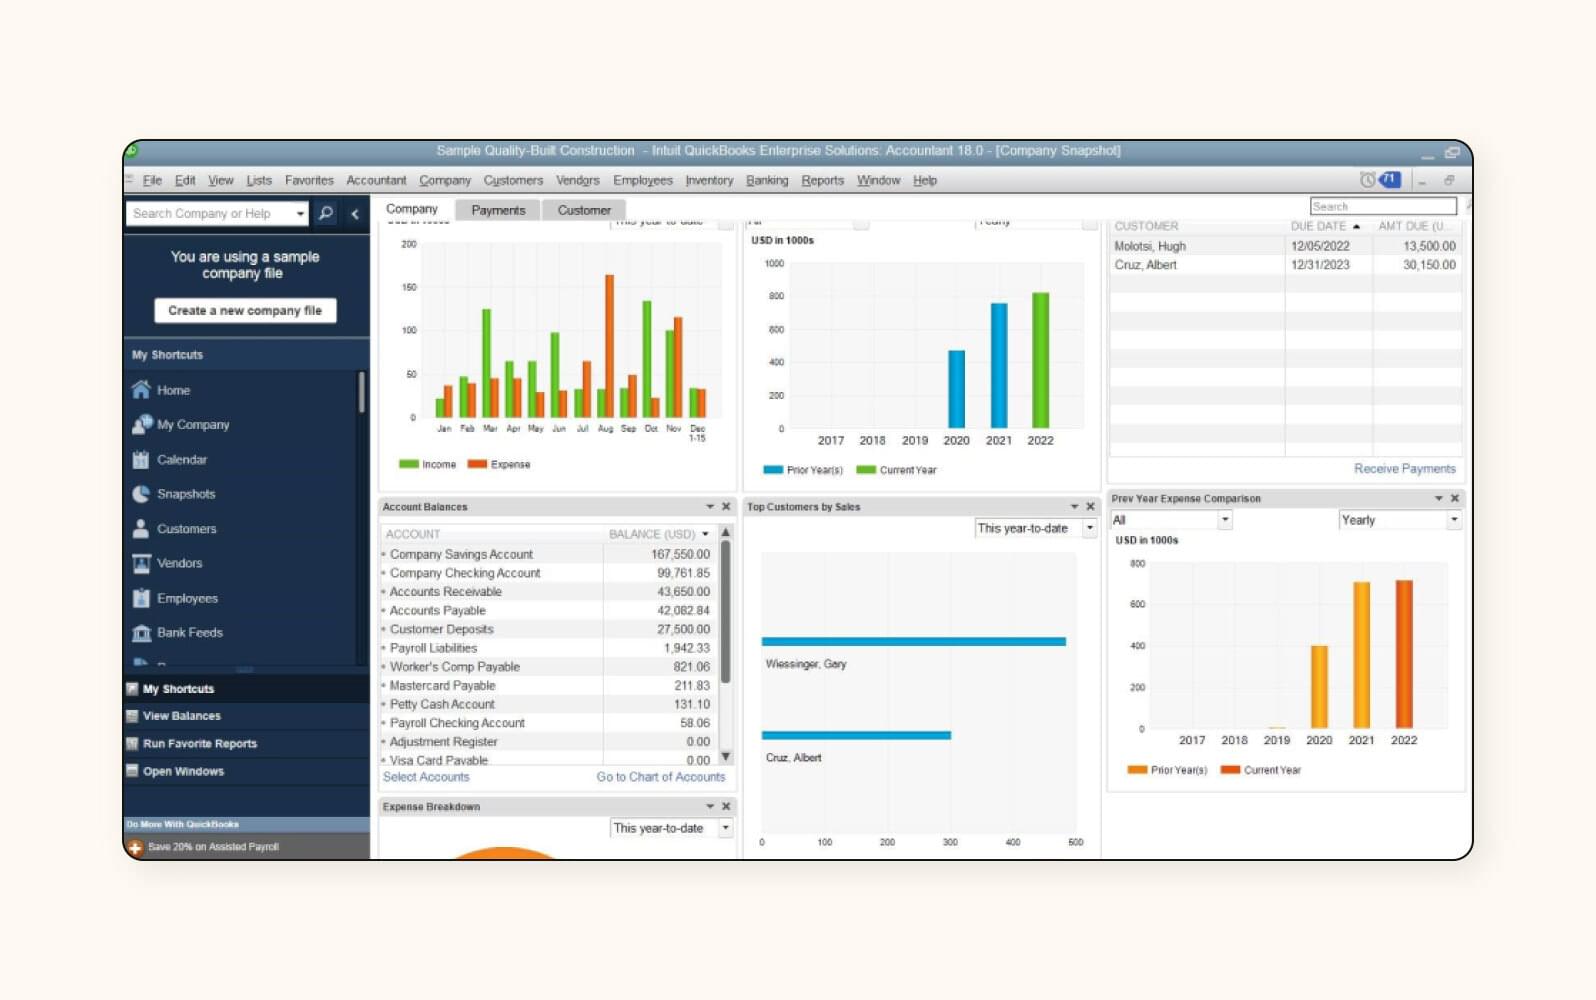Viewport: 1596px width, 1000px height.
Task: Click the Run Favorite Reports icon
Action: tap(132, 744)
